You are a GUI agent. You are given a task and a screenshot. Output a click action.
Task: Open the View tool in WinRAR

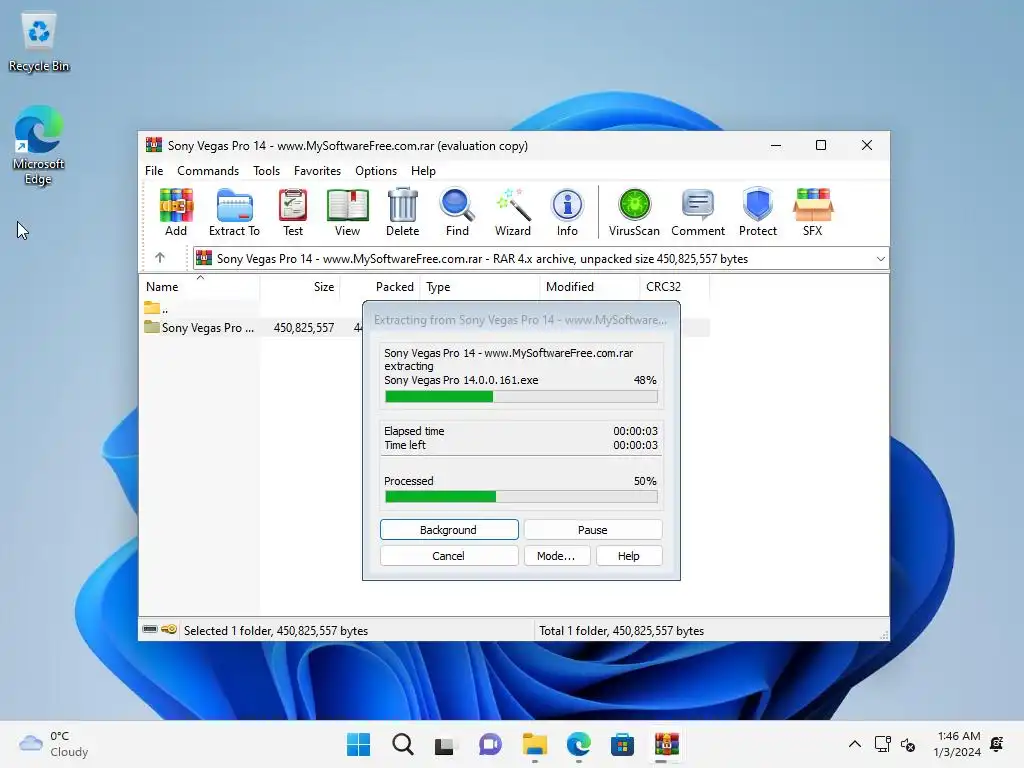[347, 212]
